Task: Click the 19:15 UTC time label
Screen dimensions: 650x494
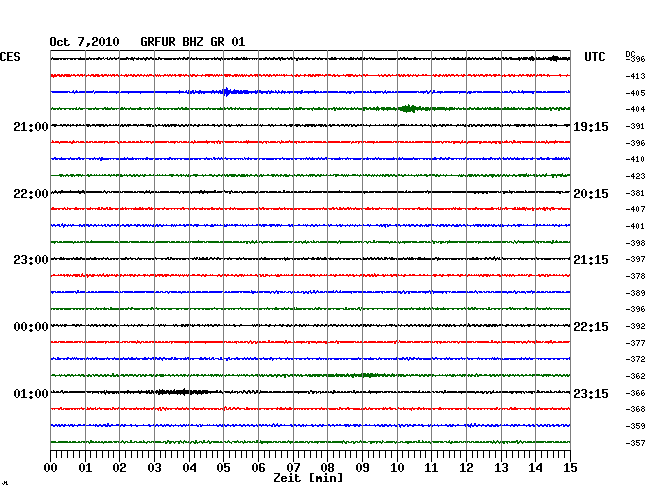Action: (x=591, y=126)
